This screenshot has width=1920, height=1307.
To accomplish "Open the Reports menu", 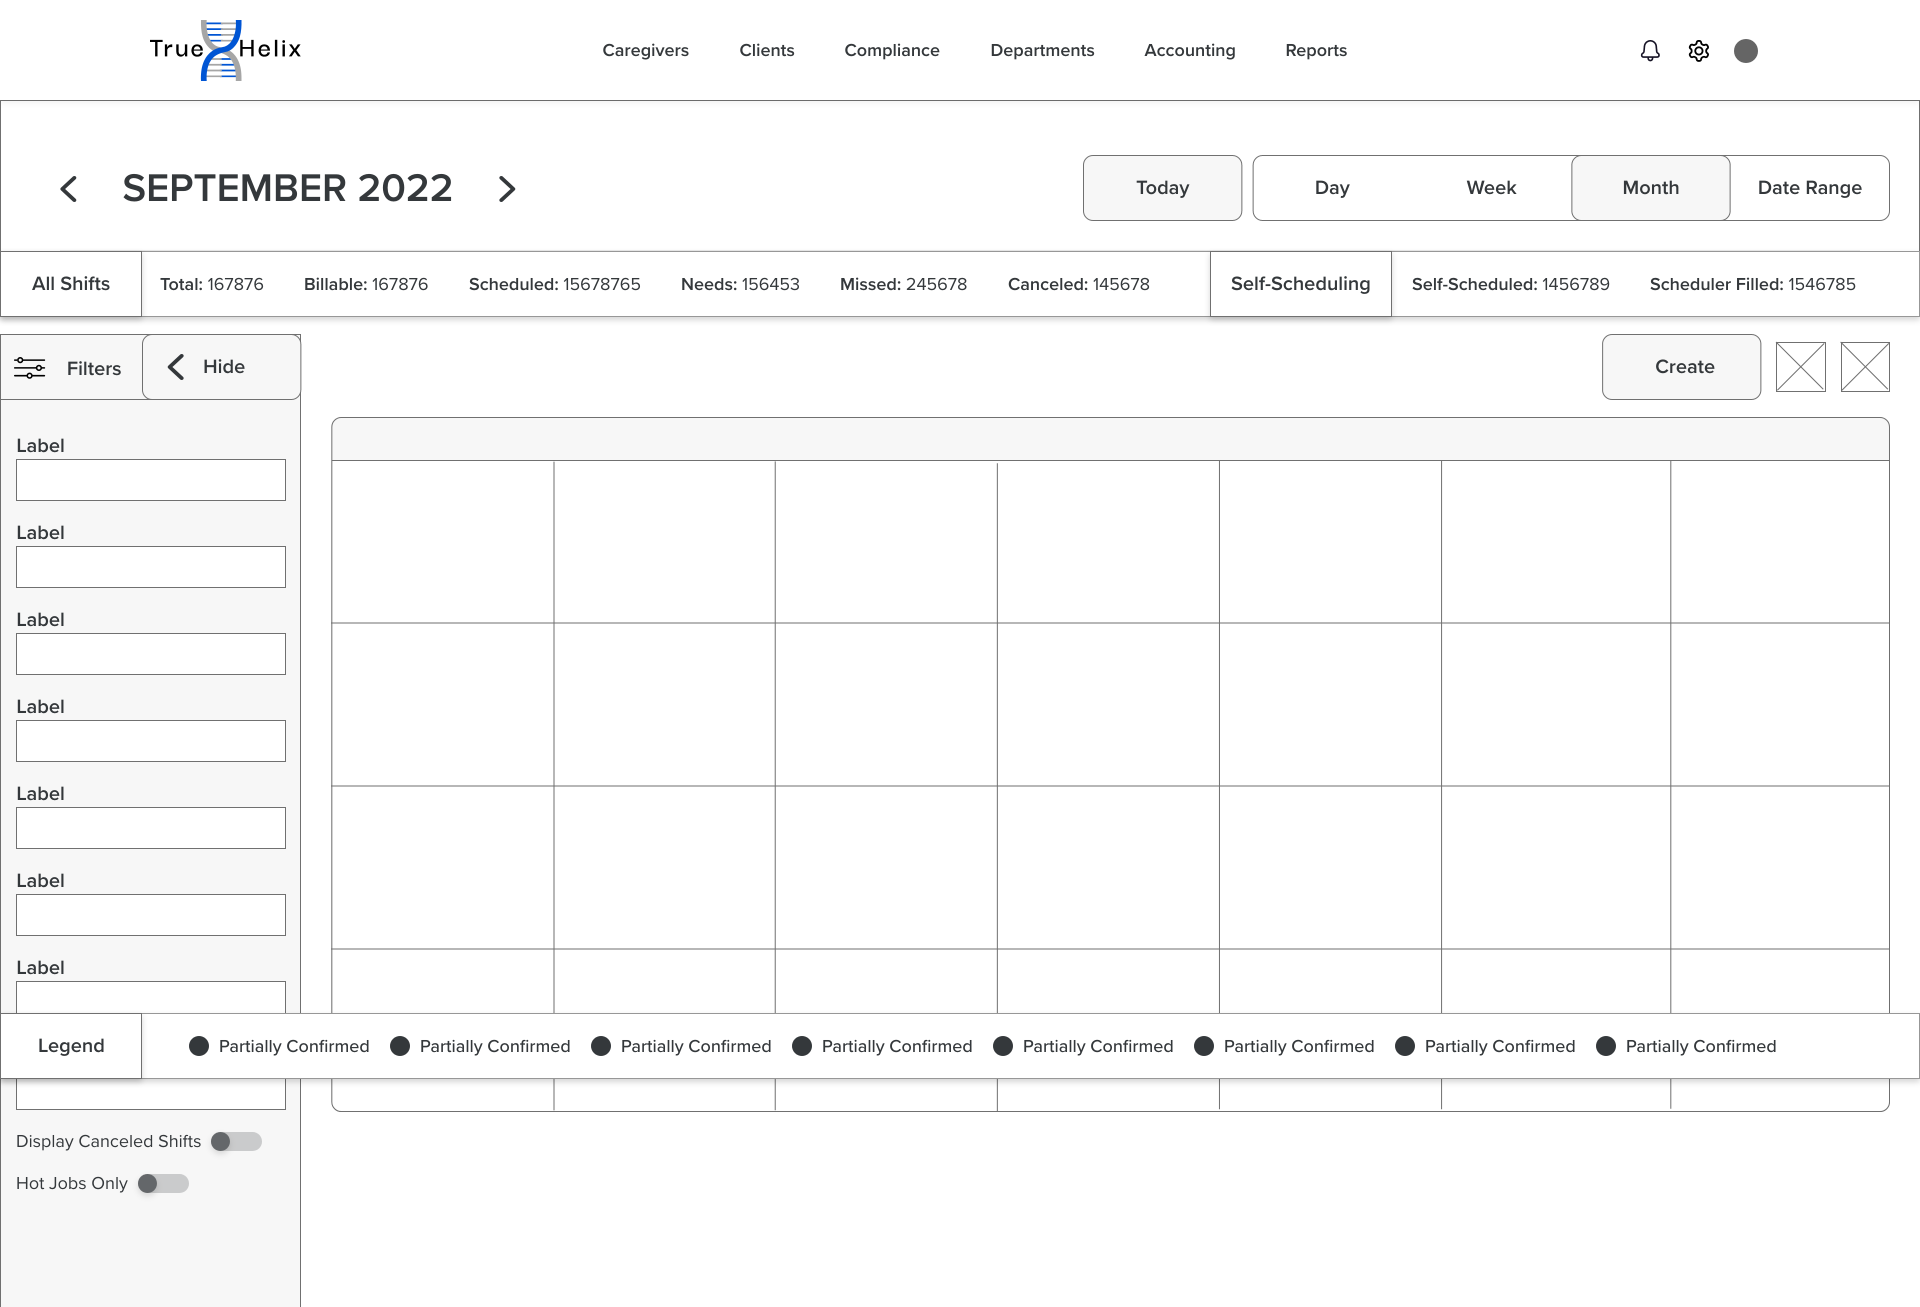I will (x=1316, y=50).
